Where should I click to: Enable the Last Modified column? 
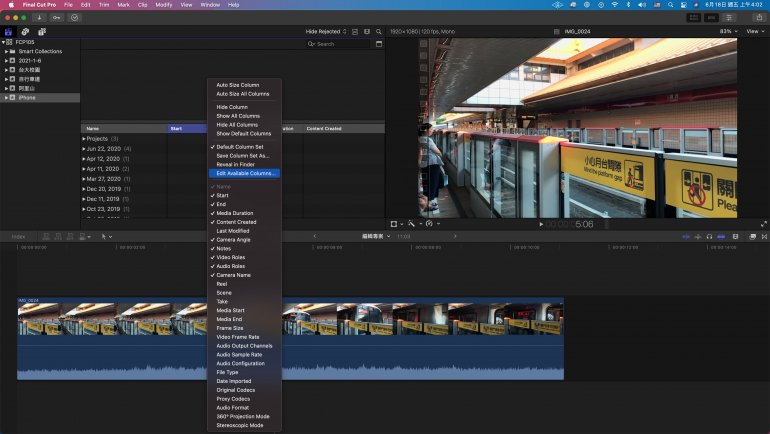click(235, 230)
